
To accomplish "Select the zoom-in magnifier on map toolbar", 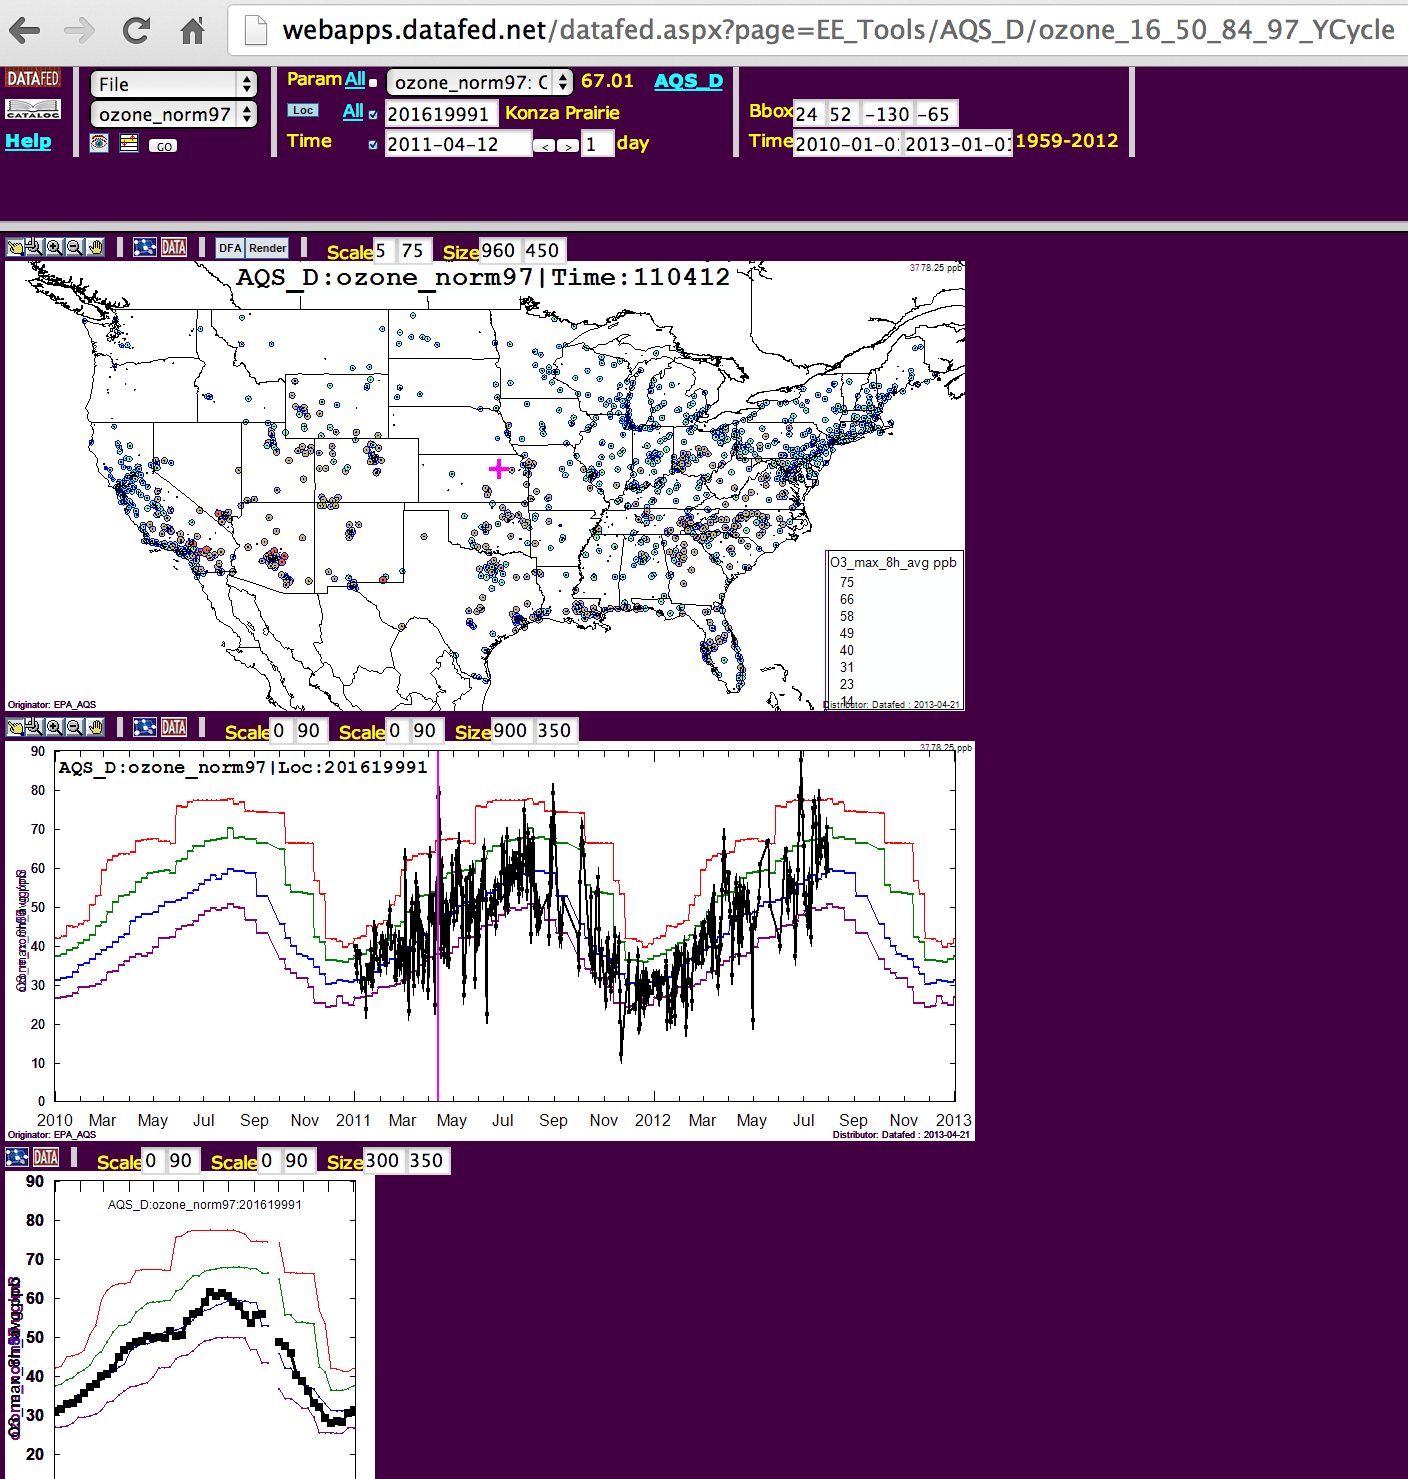I will click(54, 248).
